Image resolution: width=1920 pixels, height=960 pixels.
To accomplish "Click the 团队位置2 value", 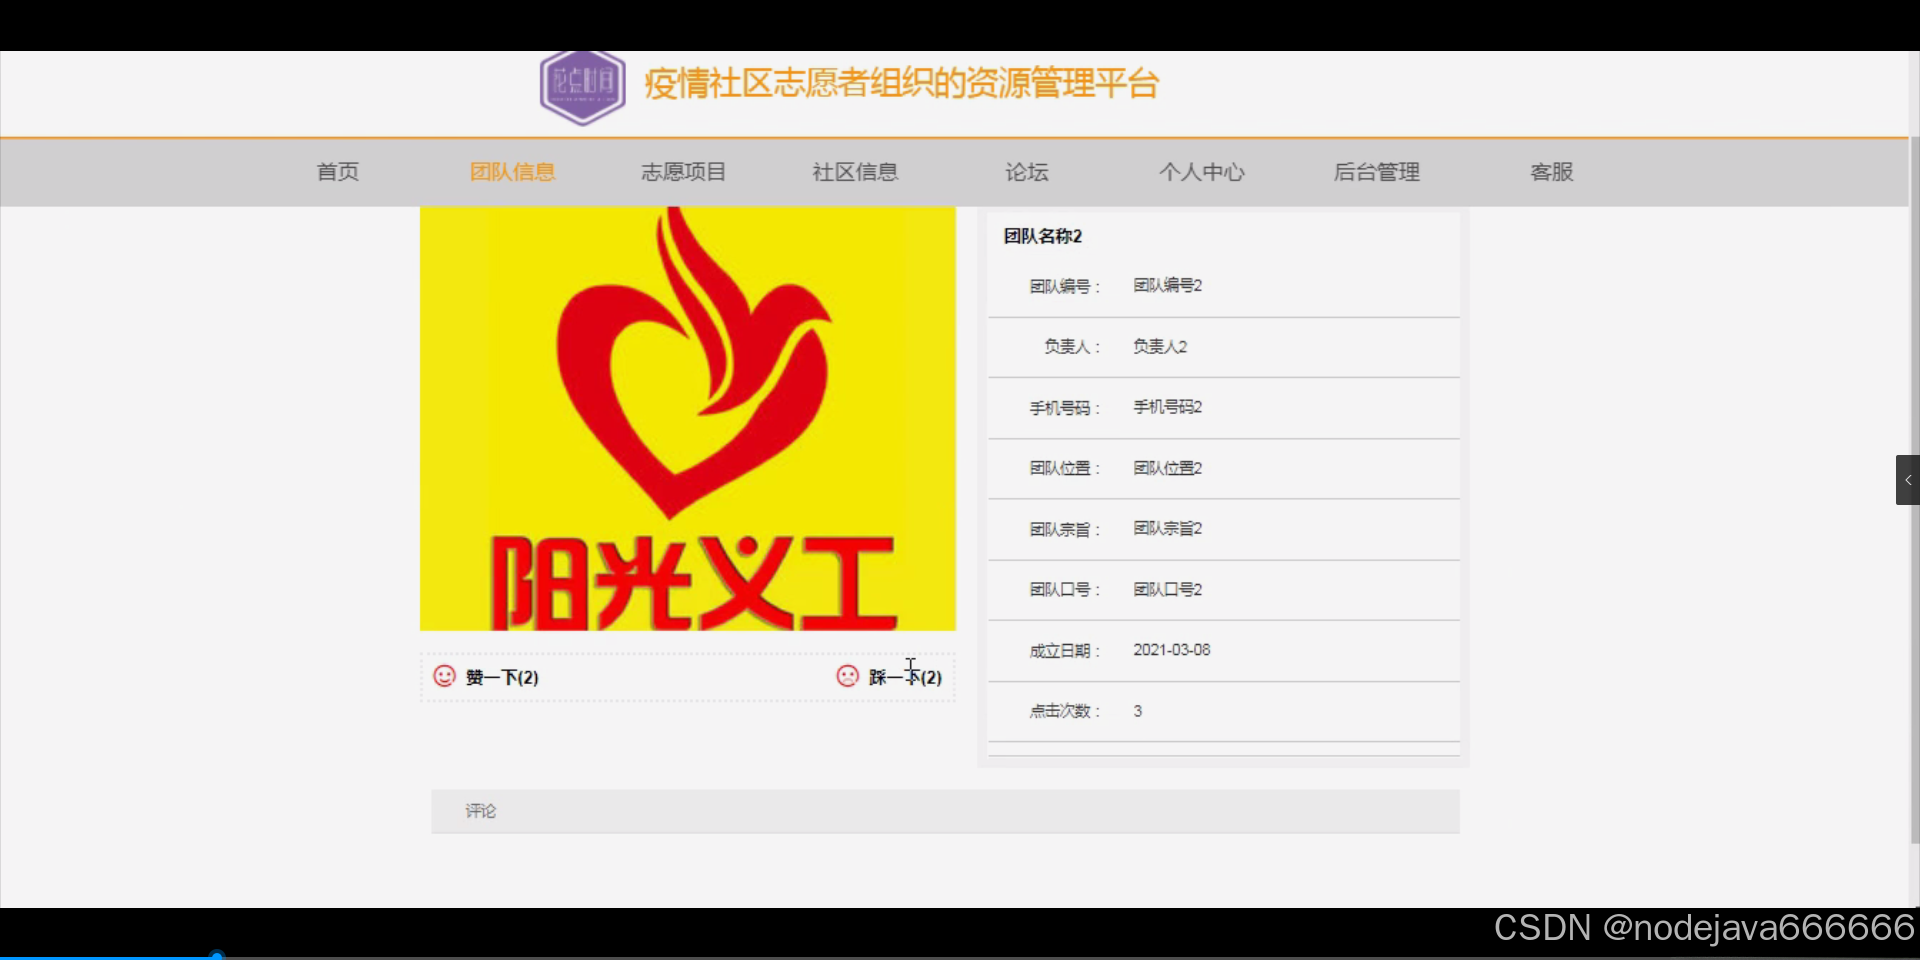I will (1167, 468).
